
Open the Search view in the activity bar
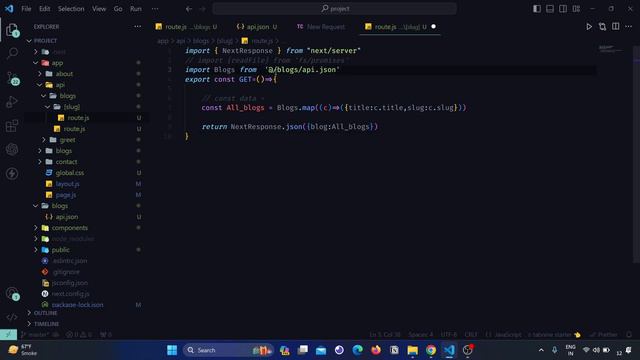[12, 53]
